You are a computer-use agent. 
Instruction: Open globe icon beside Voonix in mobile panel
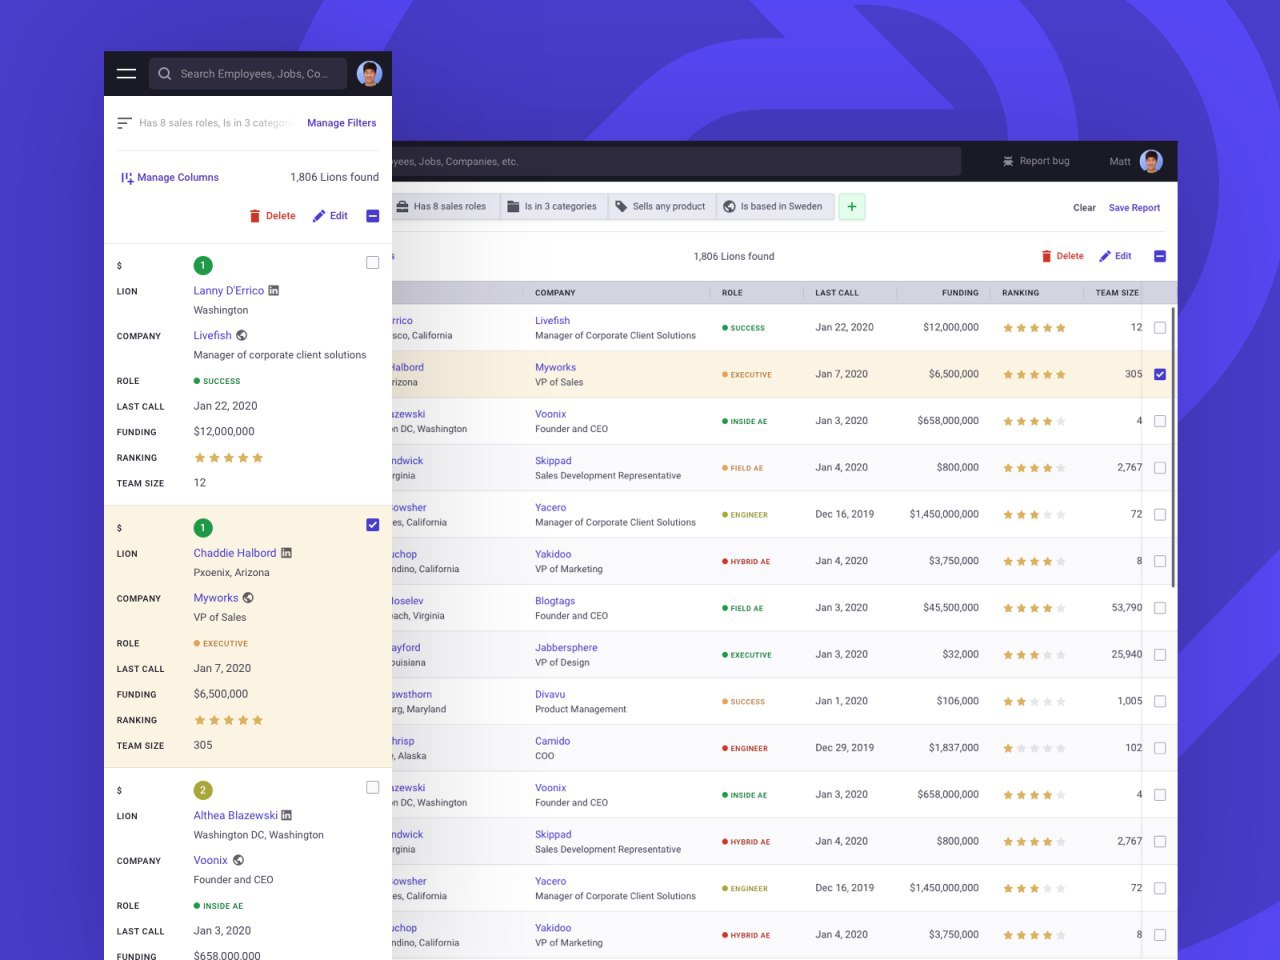click(238, 860)
